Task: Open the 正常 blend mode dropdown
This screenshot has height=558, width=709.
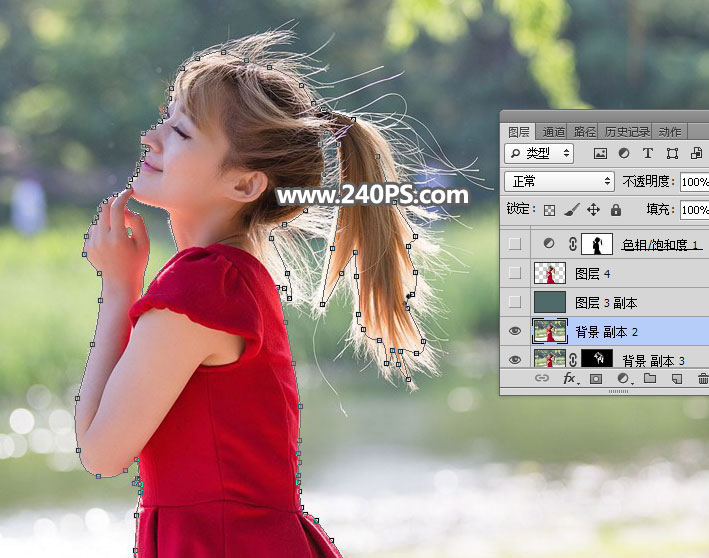Action: pyautogui.click(x=559, y=182)
